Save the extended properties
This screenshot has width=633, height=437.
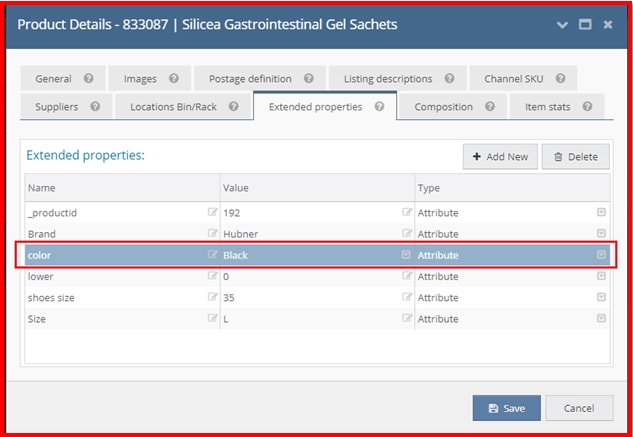(x=506, y=408)
